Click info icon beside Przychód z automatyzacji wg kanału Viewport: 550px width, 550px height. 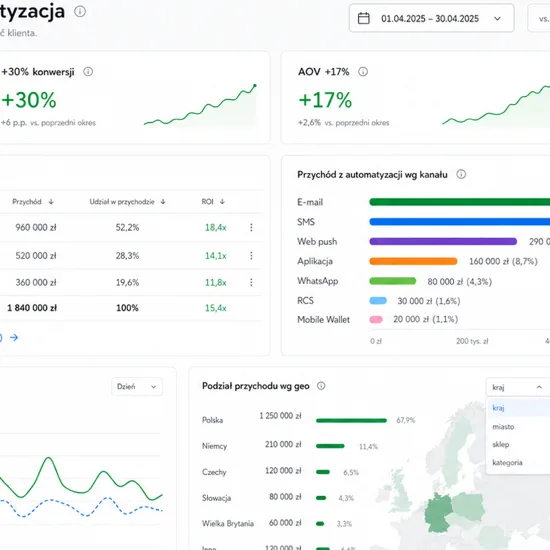tap(461, 174)
